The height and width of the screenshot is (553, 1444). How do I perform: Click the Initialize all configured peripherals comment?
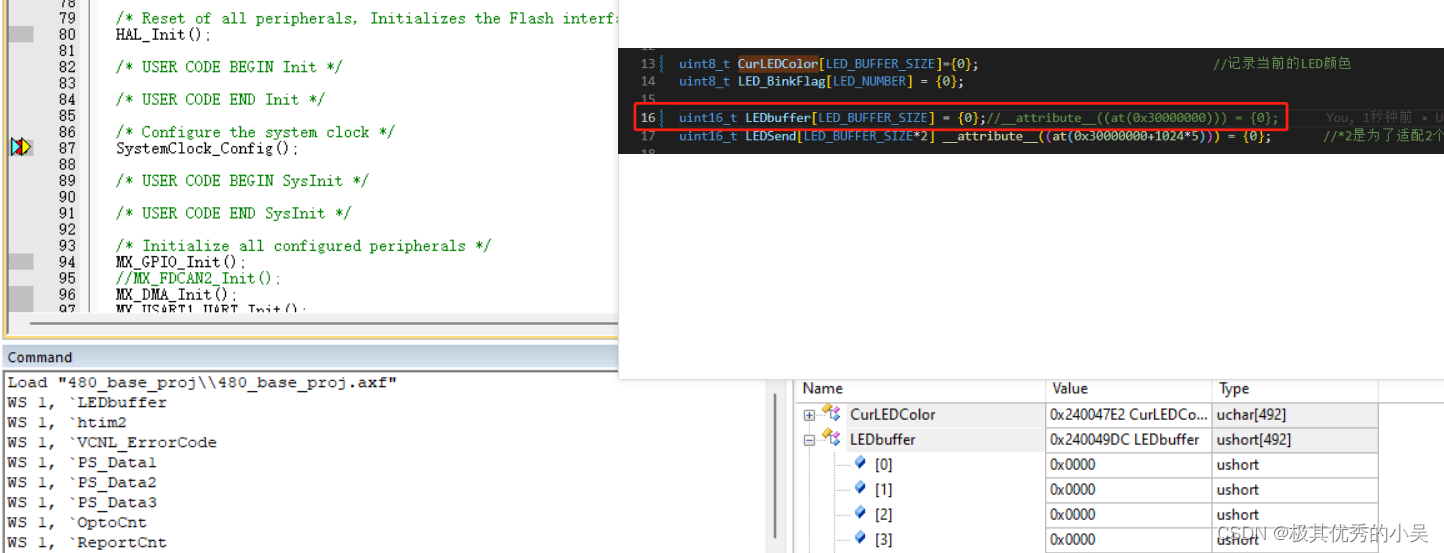[304, 246]
